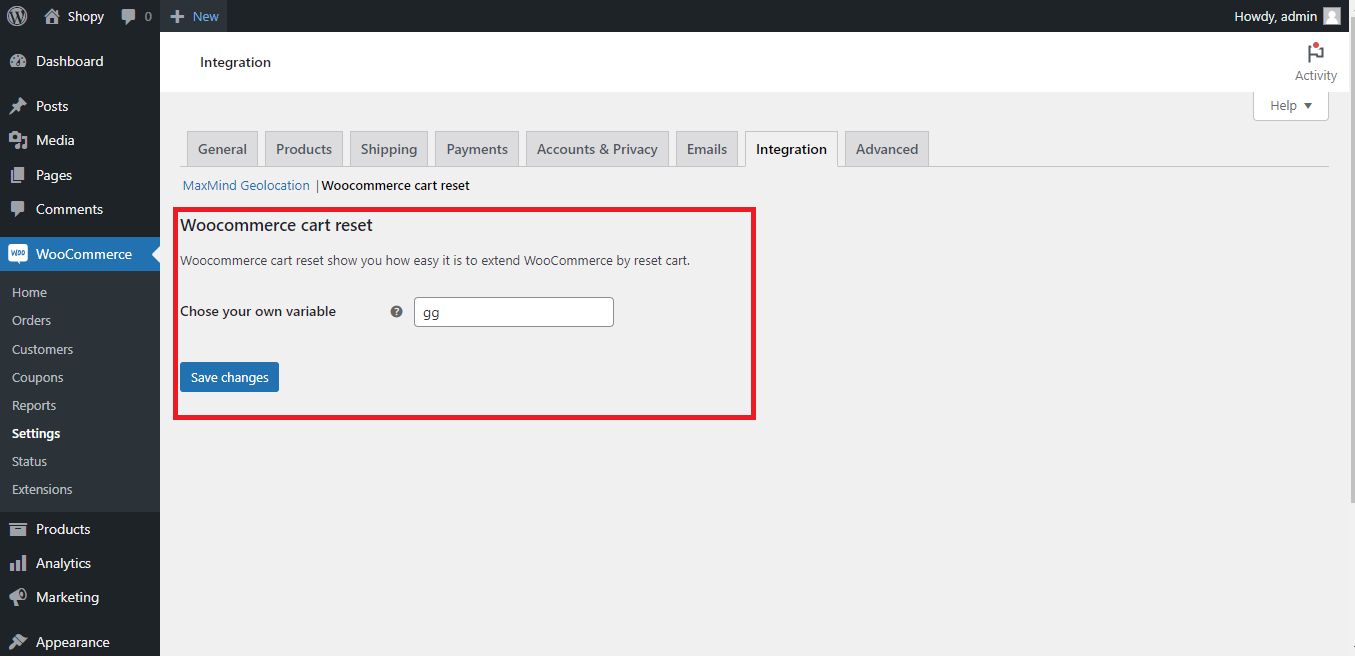Click the Woocommerce cart reset section link
1355x656 pixels.
coord(395,186)
